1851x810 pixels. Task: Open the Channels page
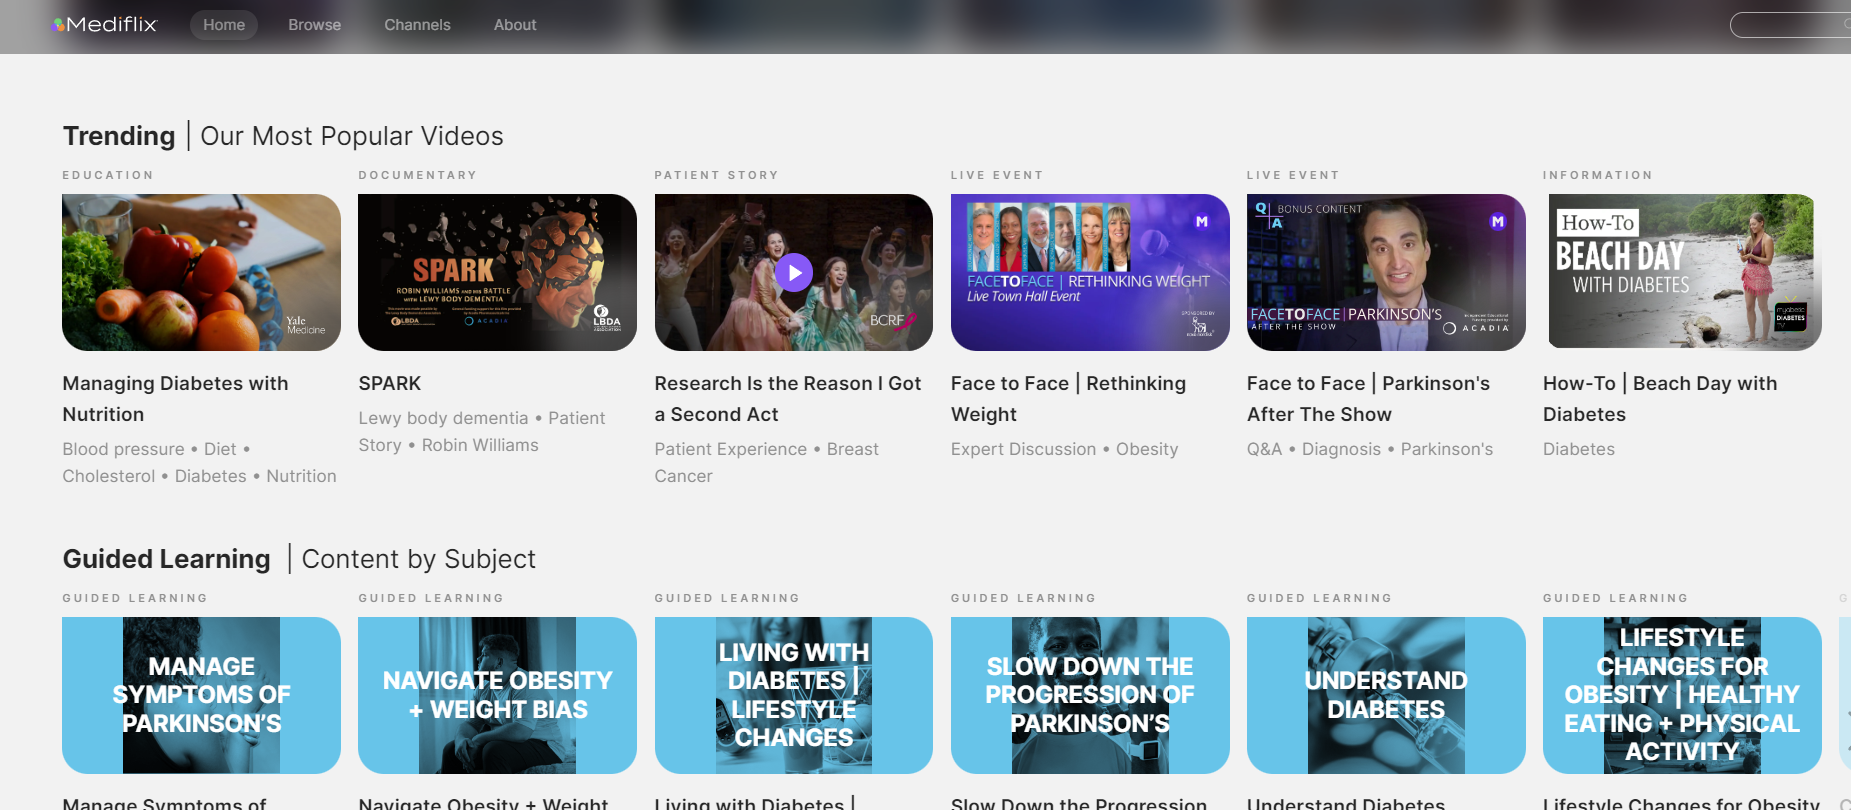pos(417,25)
